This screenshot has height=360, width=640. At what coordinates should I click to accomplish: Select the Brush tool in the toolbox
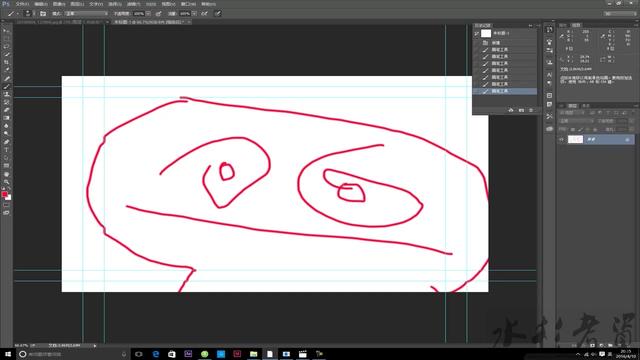point(6,87)
